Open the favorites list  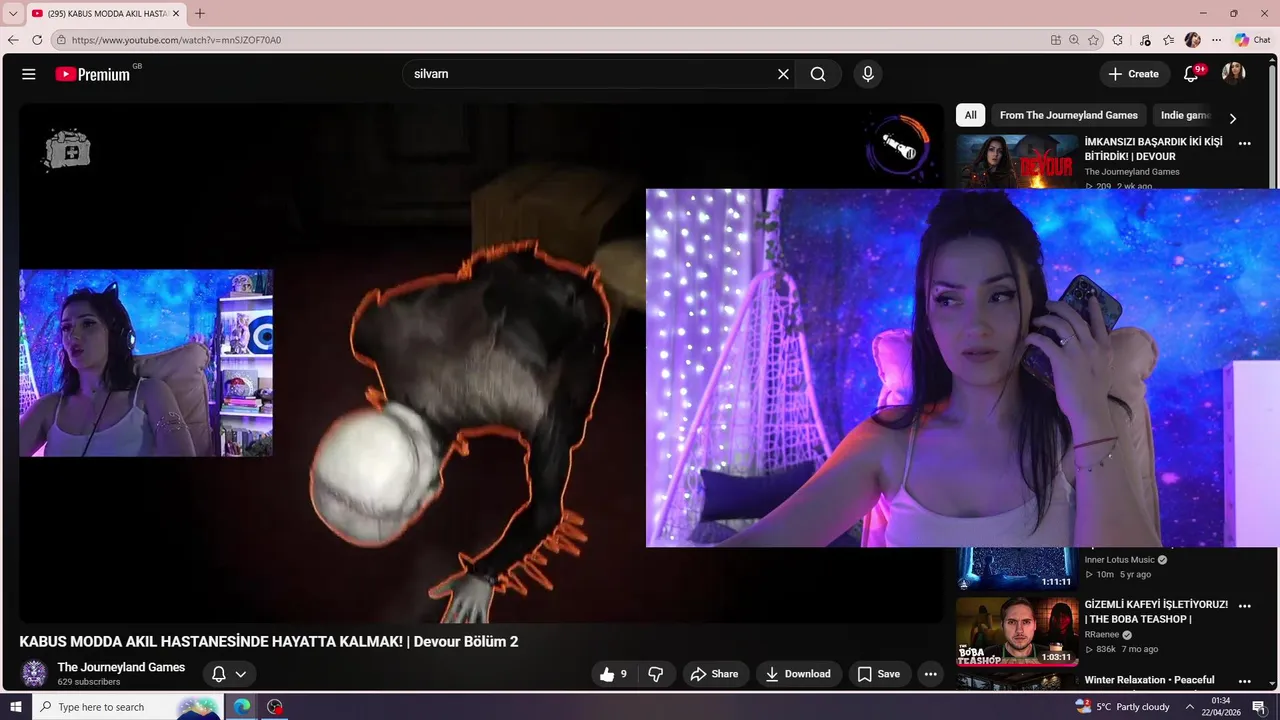(x=1168, y=40)
